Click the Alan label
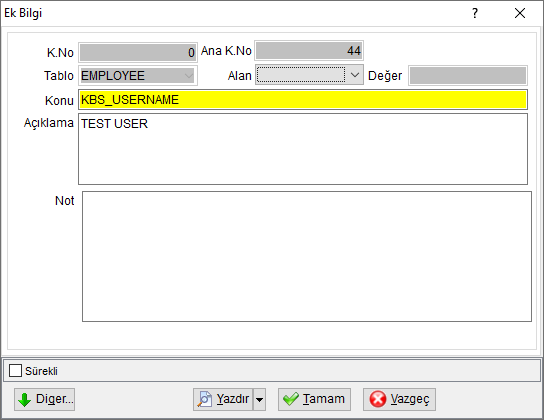The height and width of the screenshot is (420, 544). tap(239, 76)
